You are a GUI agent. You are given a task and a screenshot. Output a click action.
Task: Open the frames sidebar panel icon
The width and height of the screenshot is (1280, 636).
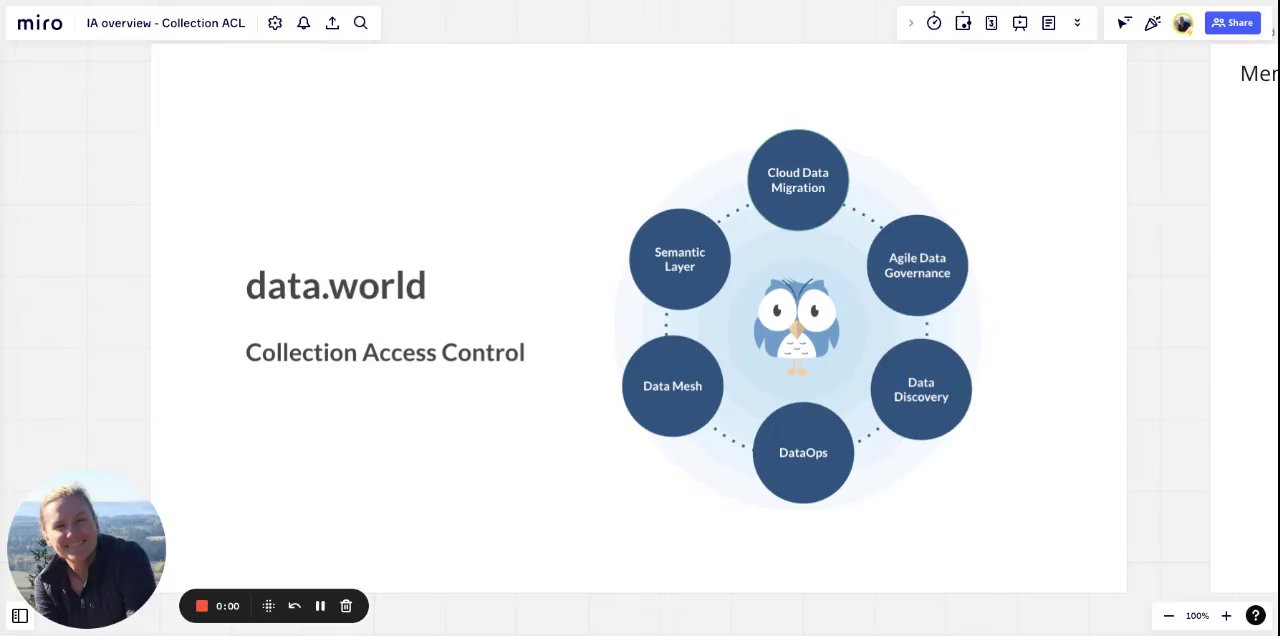point(20,616)
